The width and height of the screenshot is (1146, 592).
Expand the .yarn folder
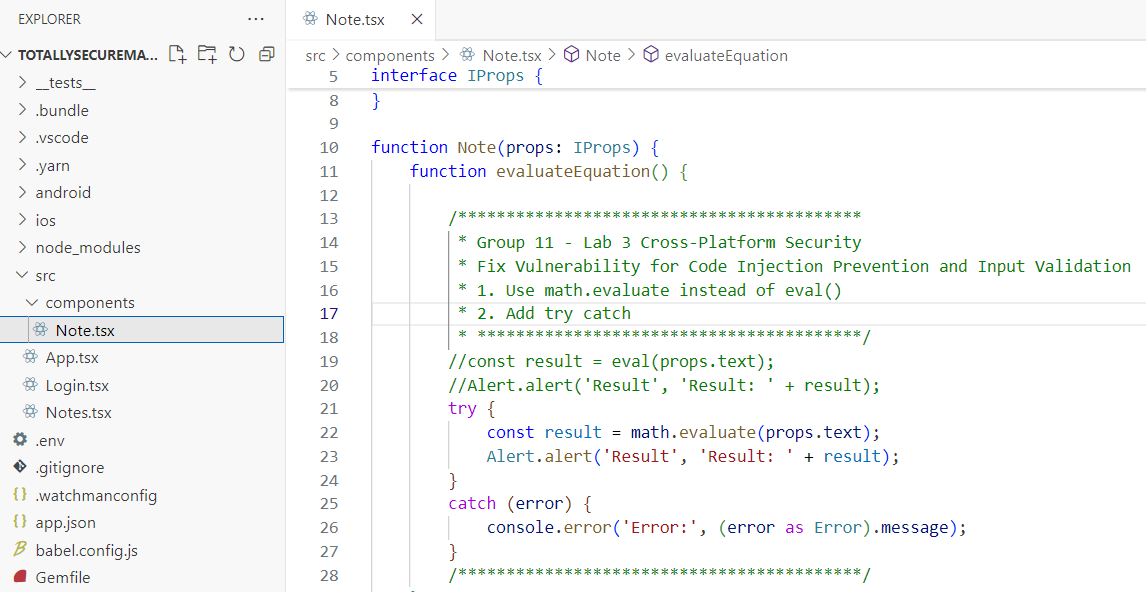pos(23,165)
